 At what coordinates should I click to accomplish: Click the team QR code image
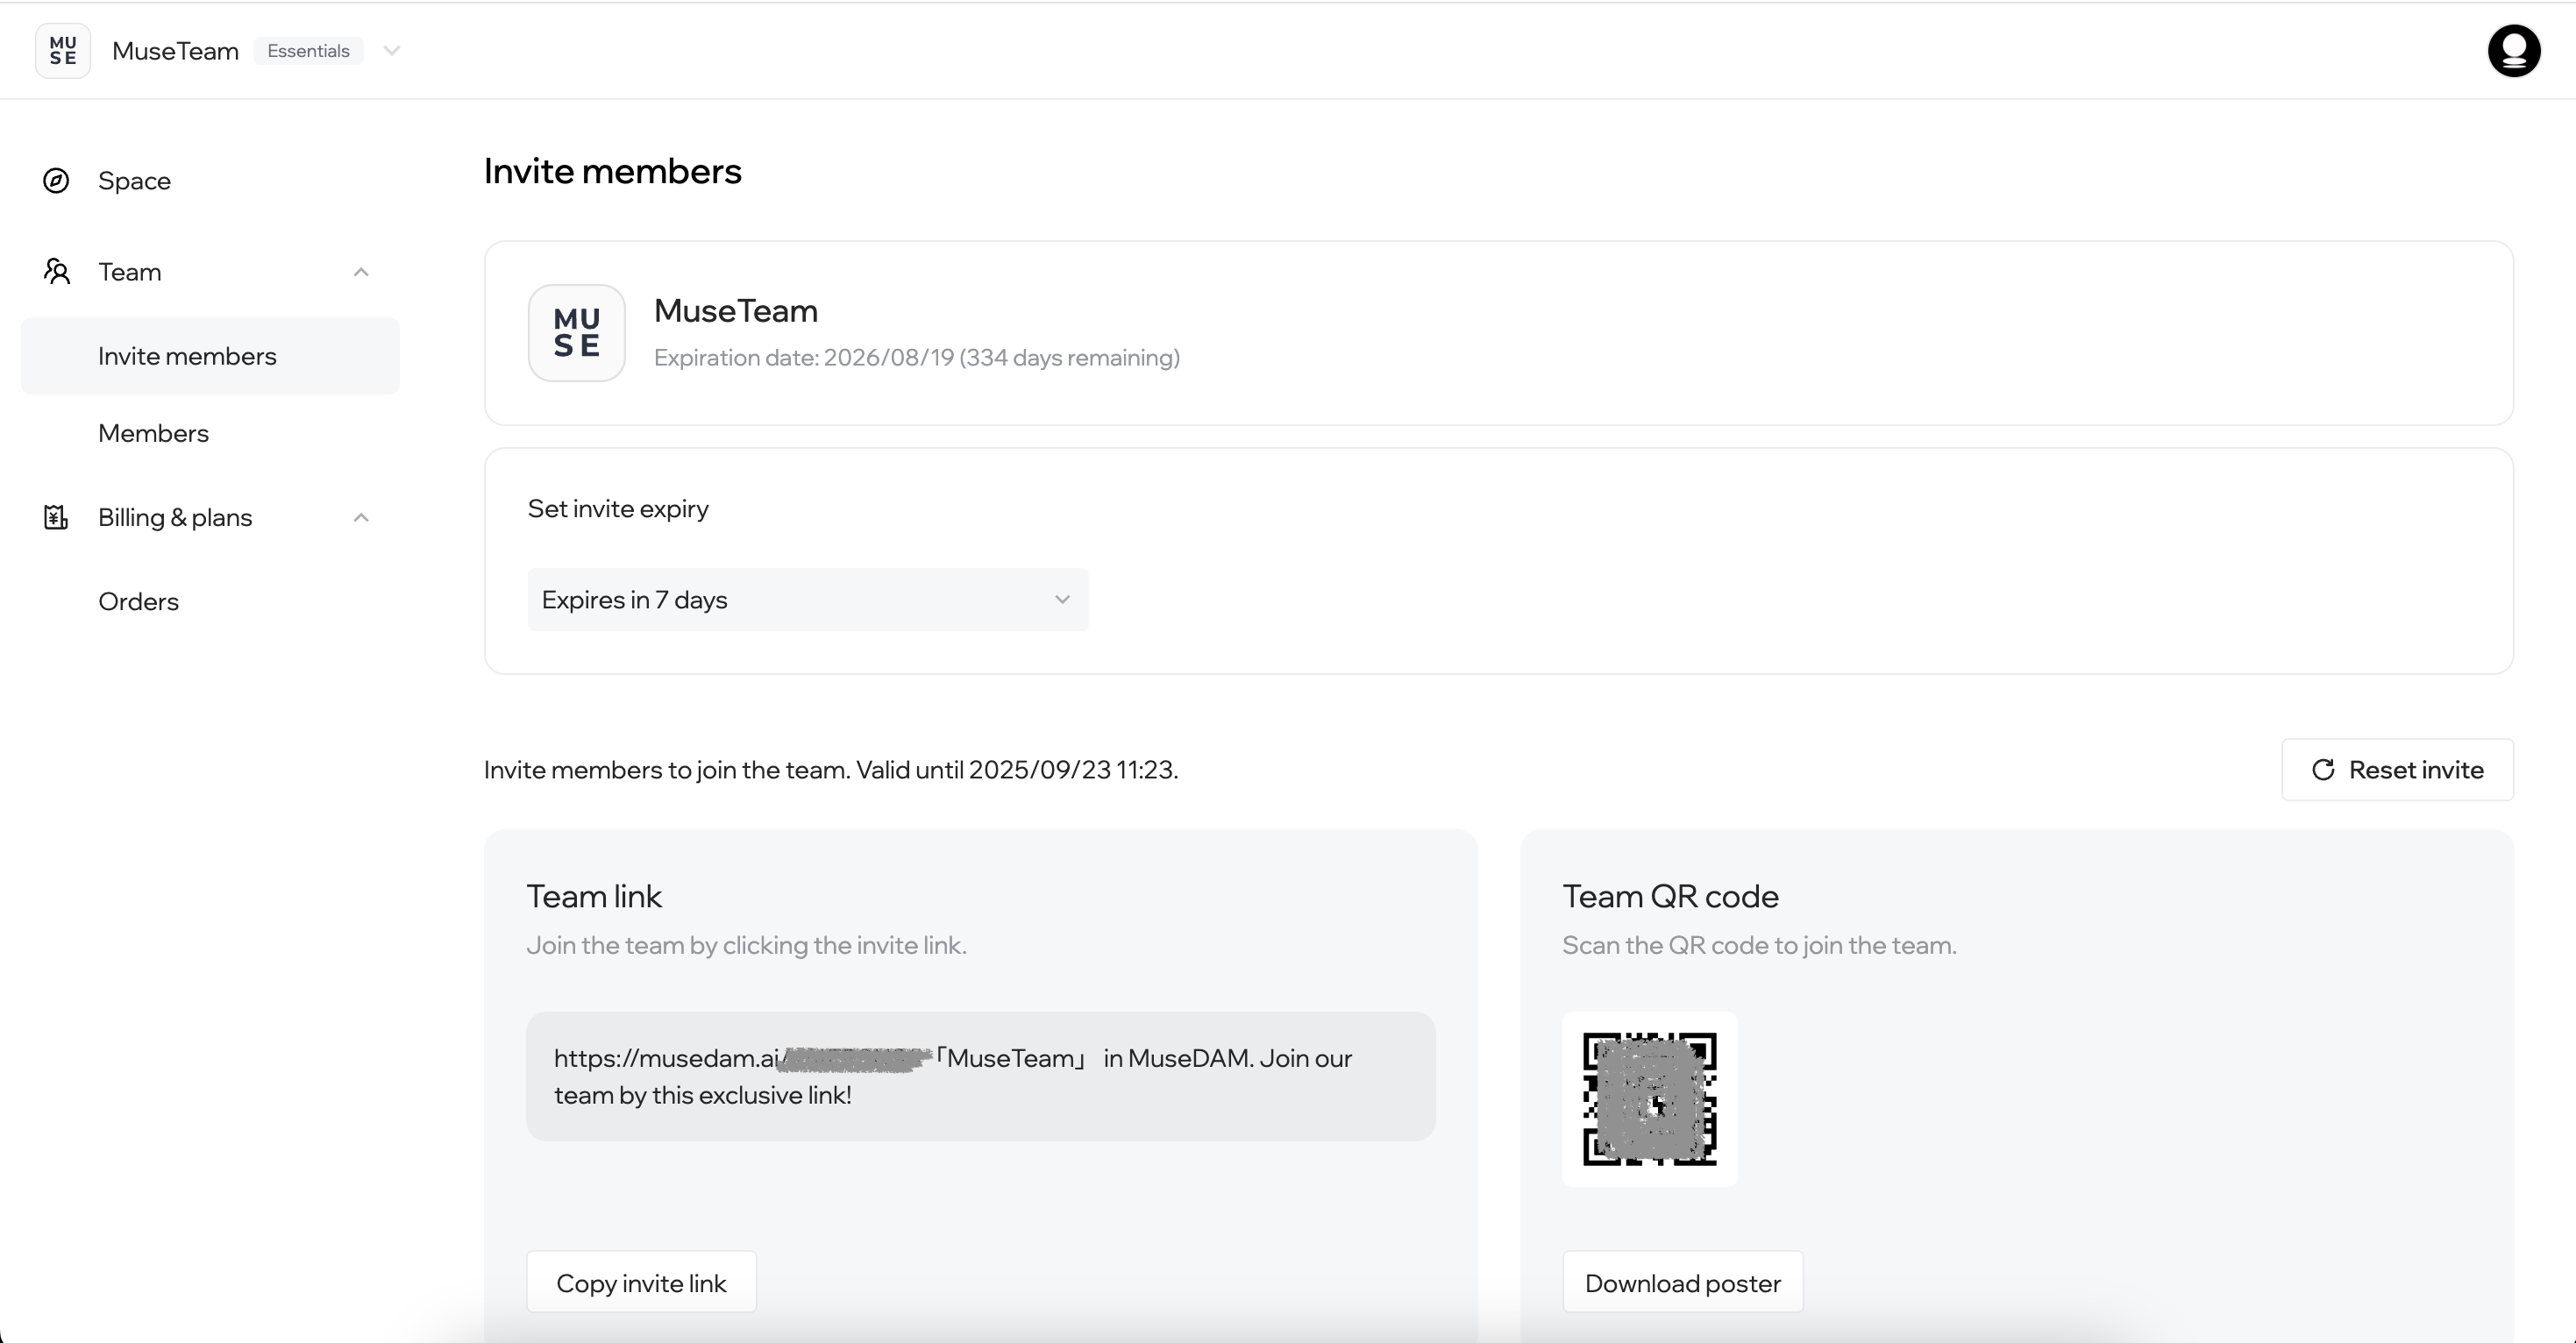click(1649, 1099)
